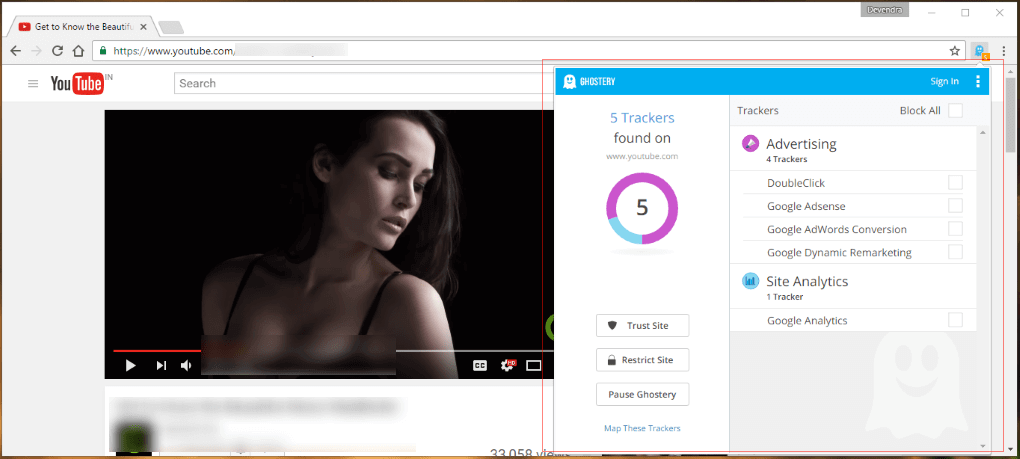Click the Google Analytics tracker name
Viewport: 1020px width, 459px height.
pos(807,321)
